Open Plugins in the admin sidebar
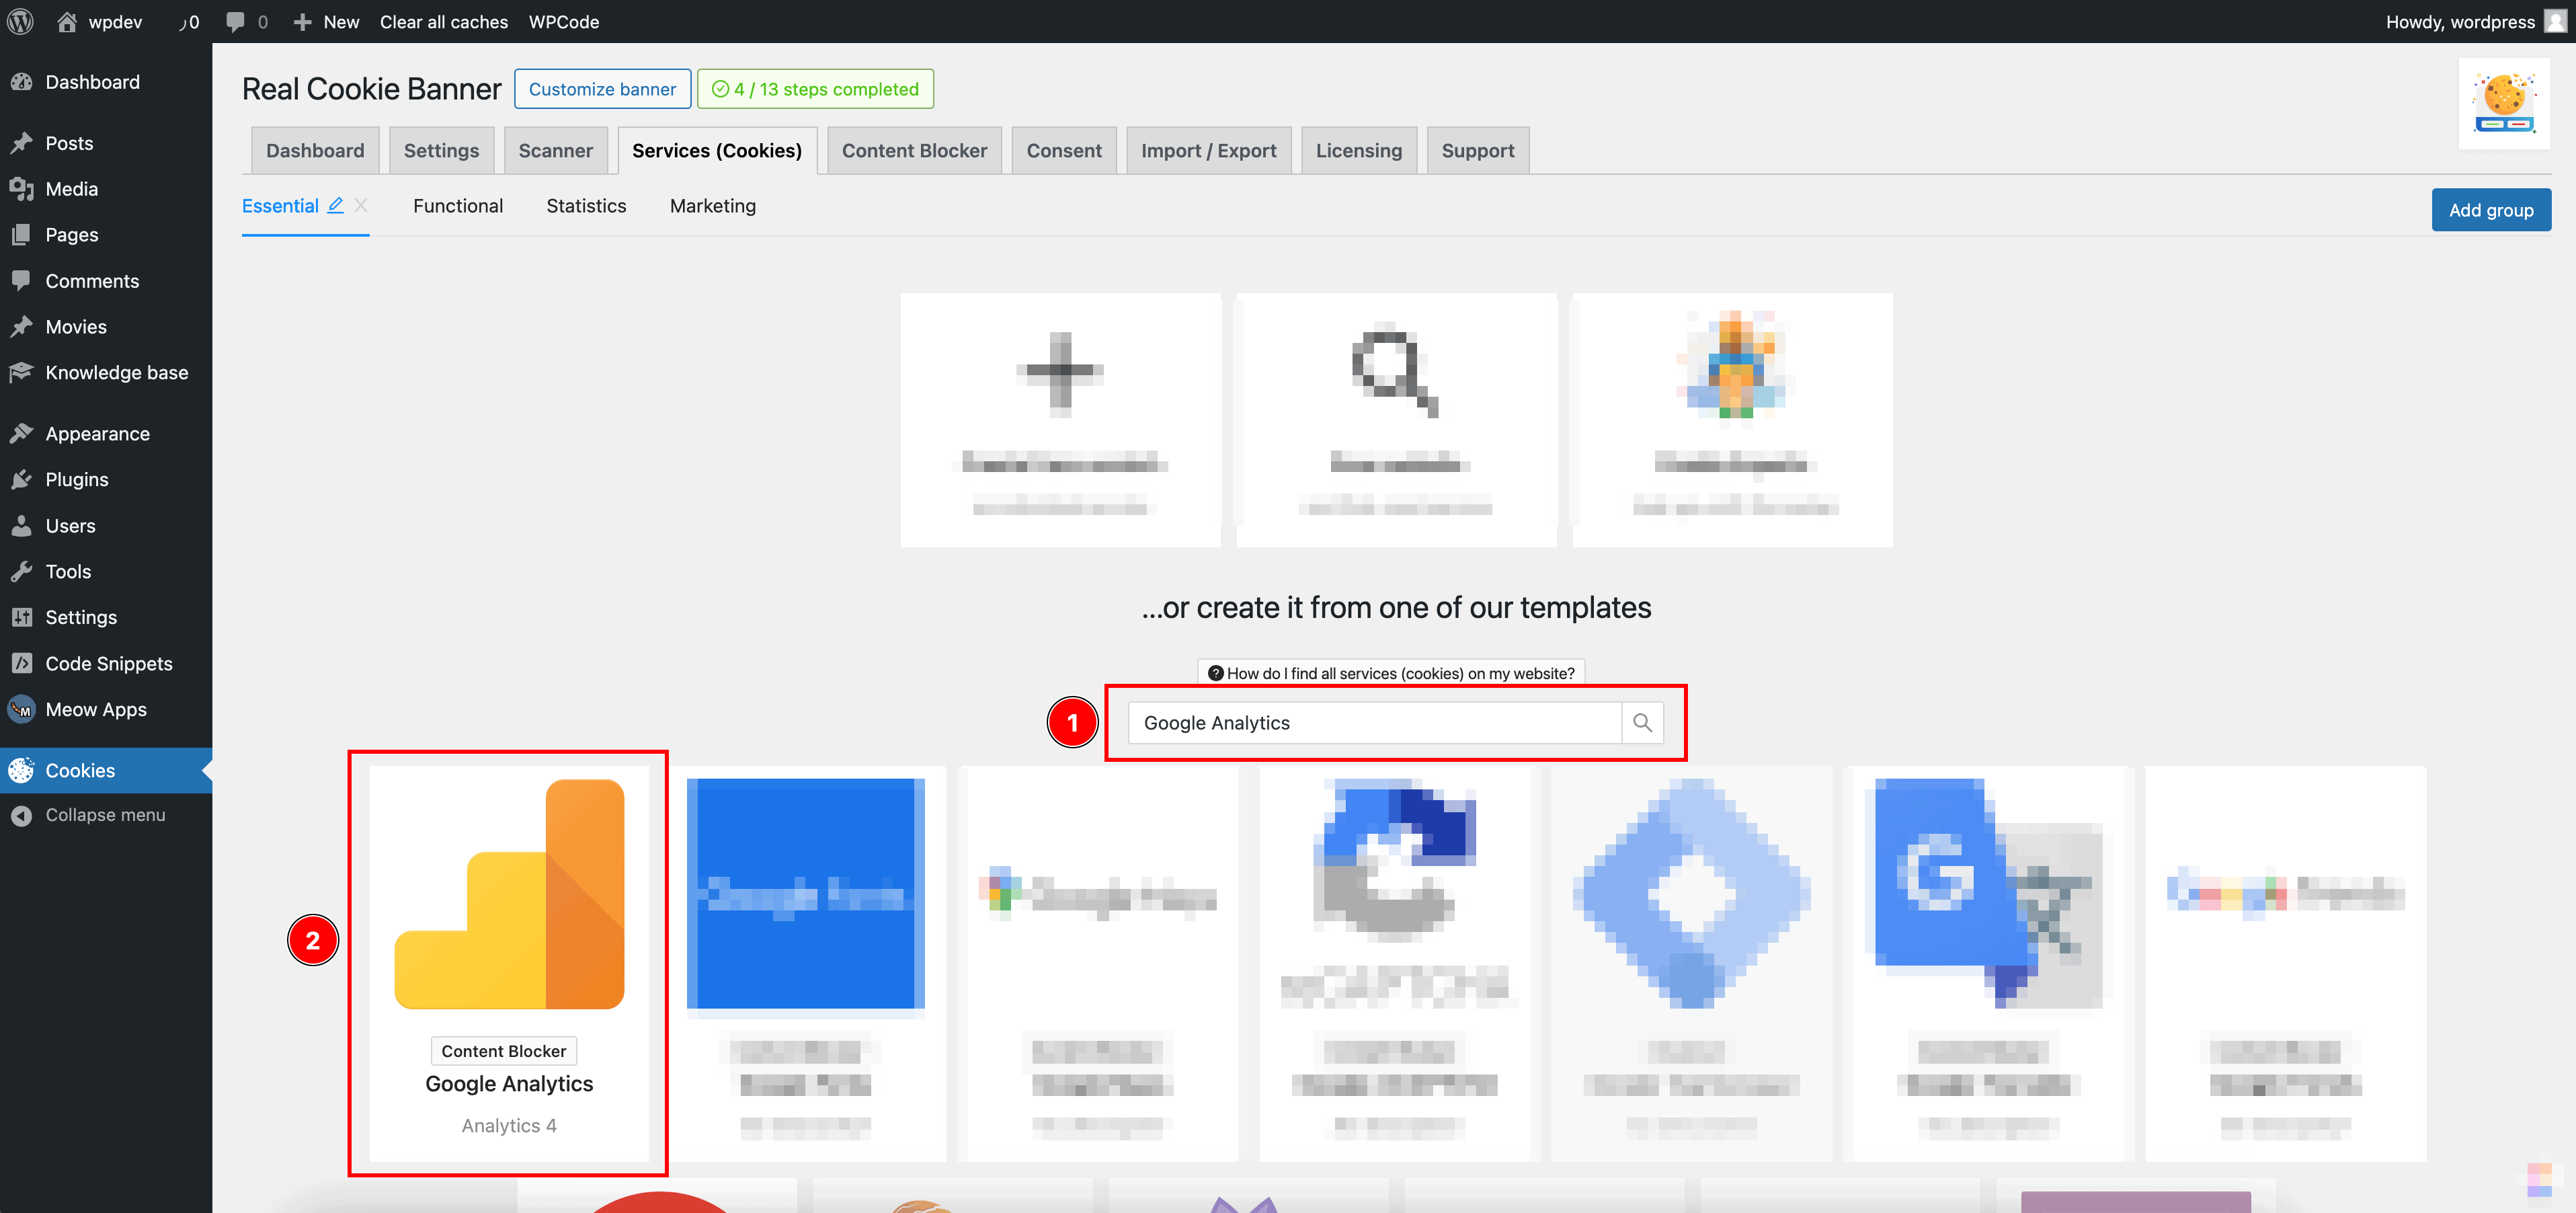 tap(76, 479)
